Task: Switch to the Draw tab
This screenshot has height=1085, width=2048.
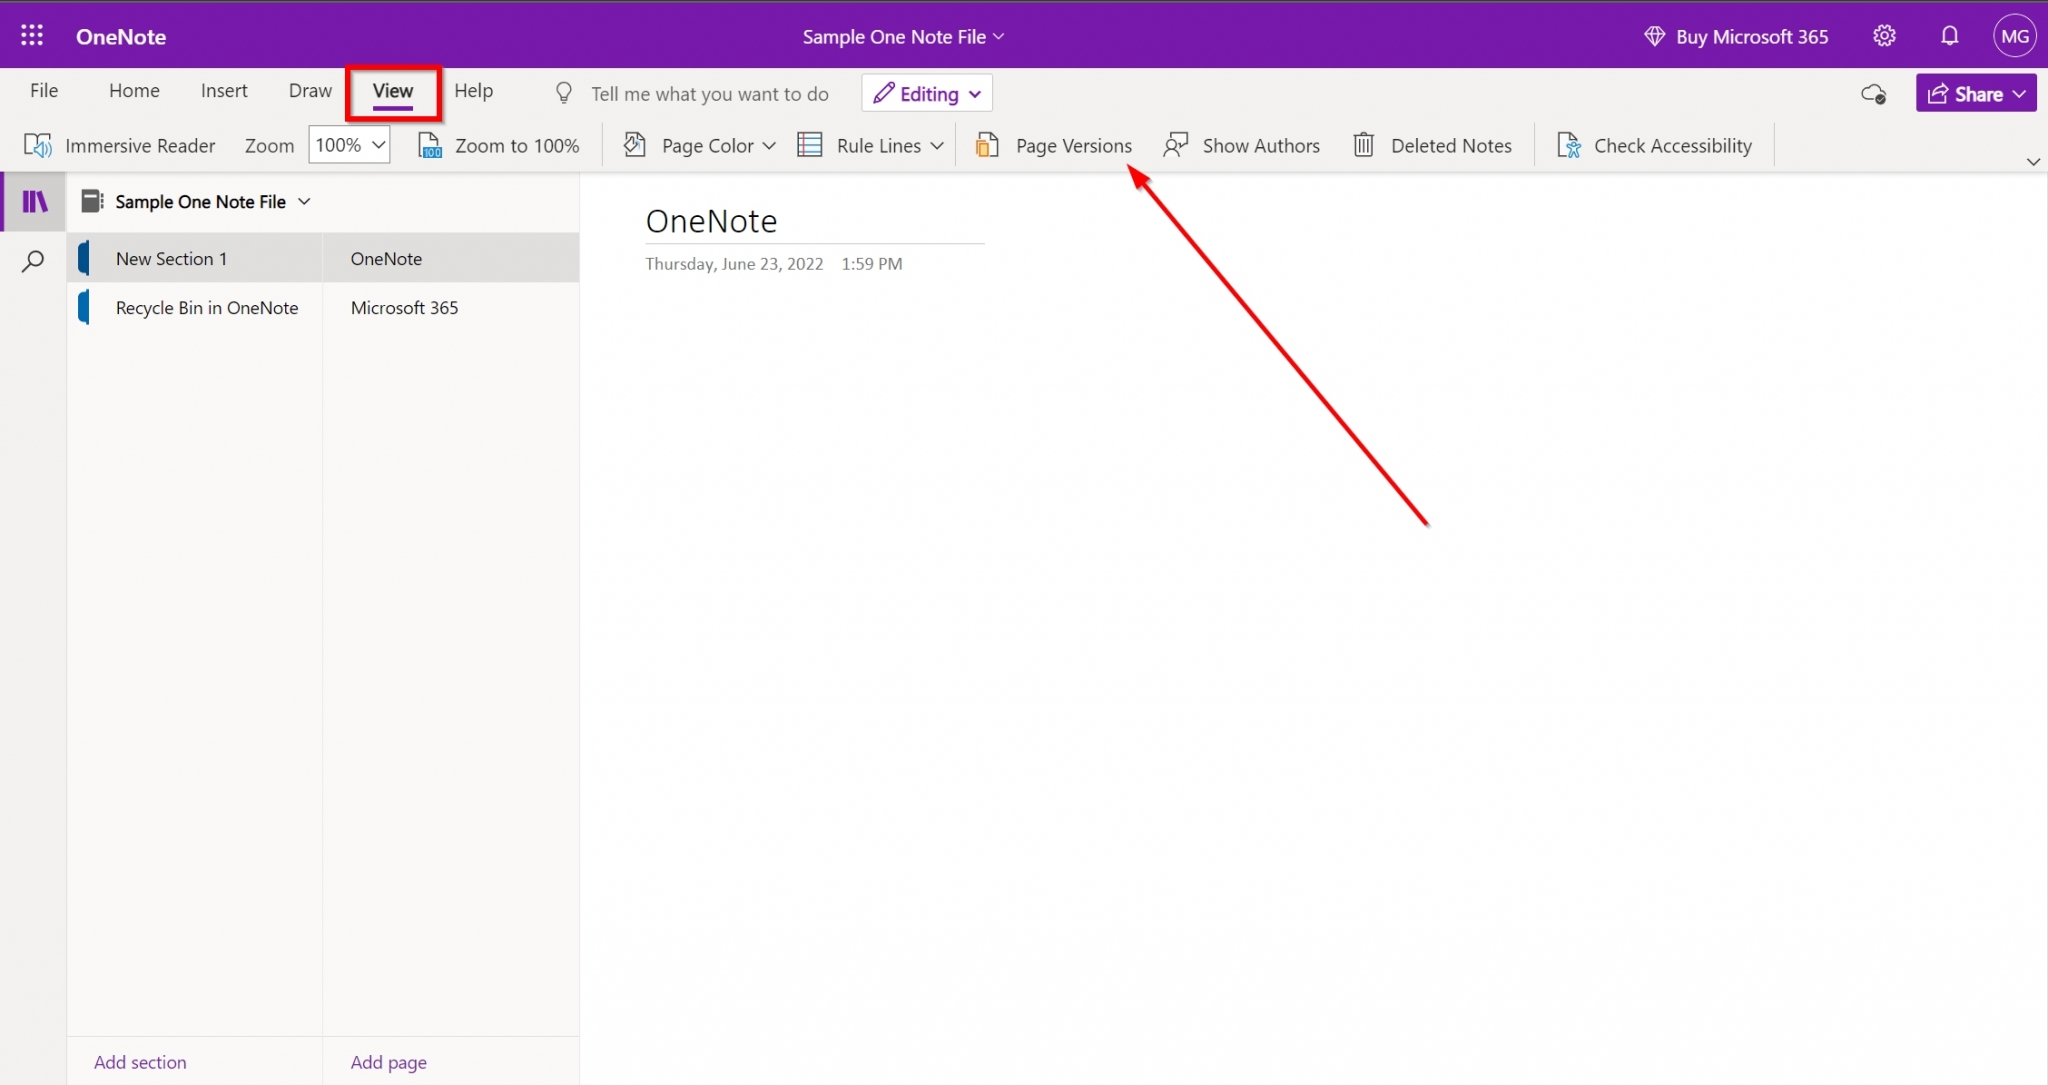Action: coord(309,90)
